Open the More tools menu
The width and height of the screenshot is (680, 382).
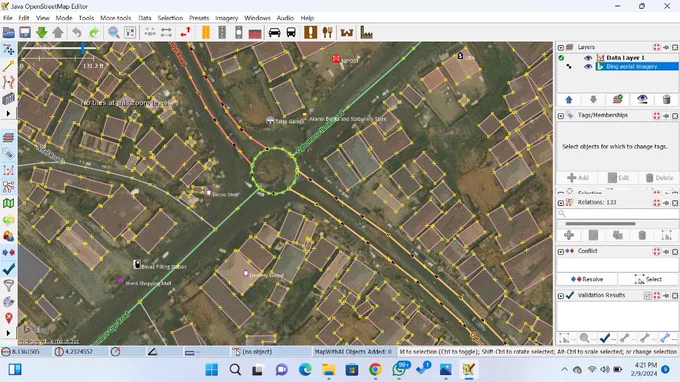click(115, 18)
